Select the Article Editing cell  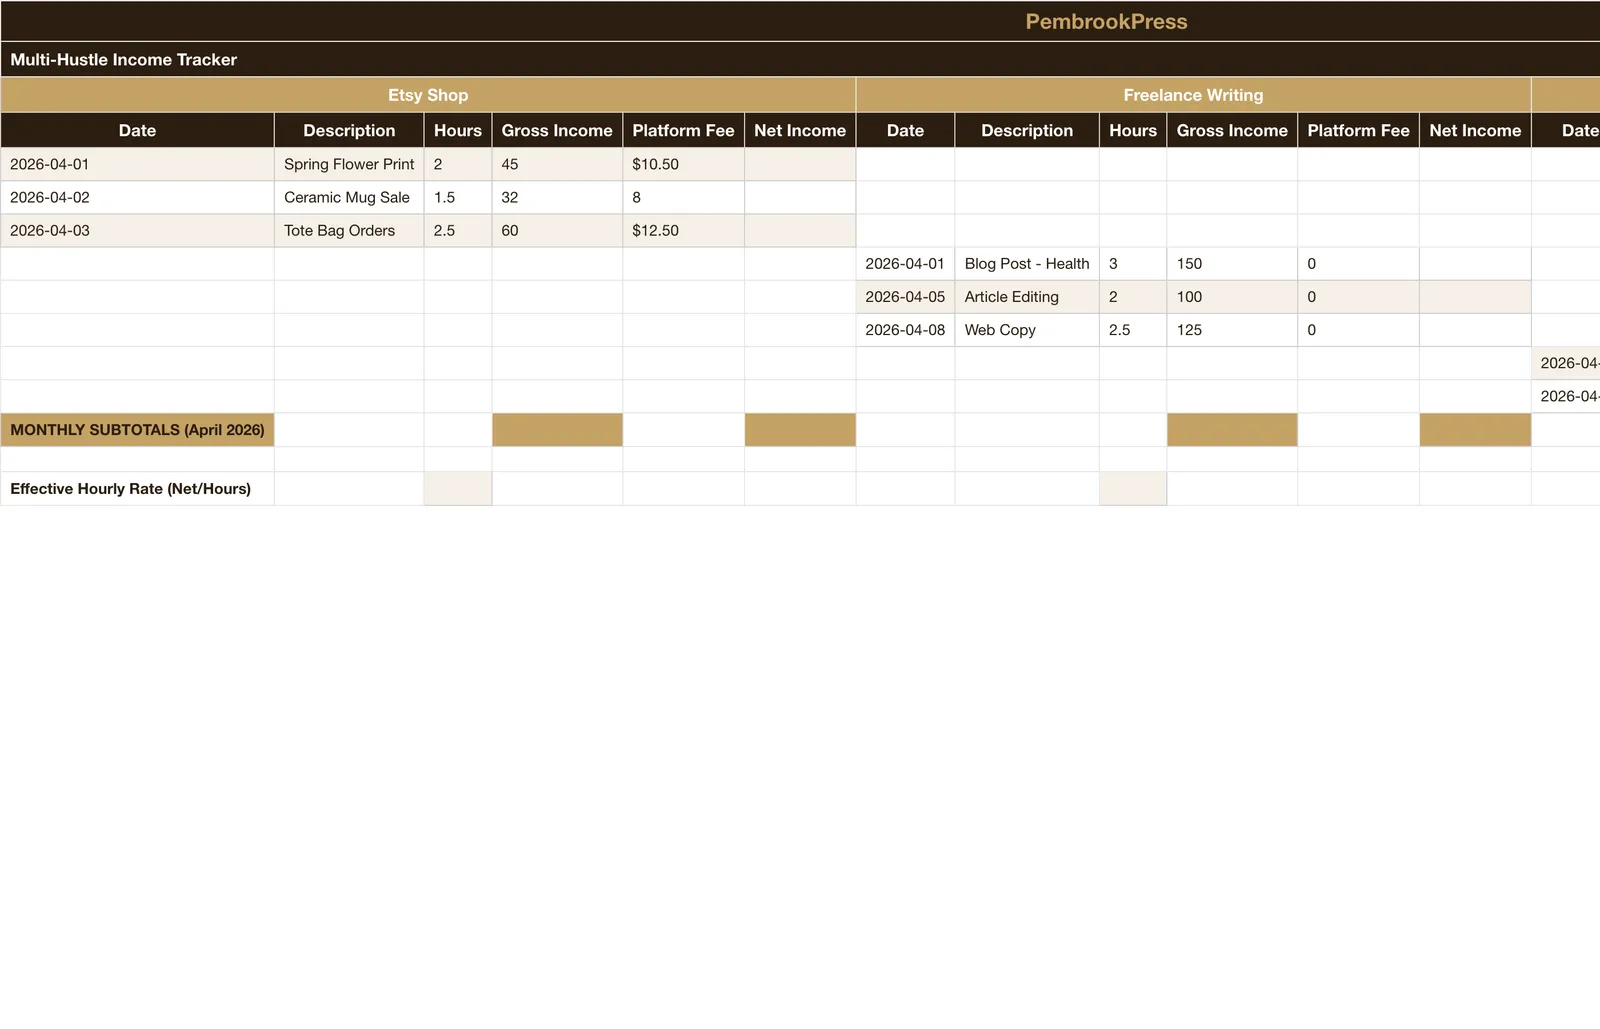point(1027,296)
